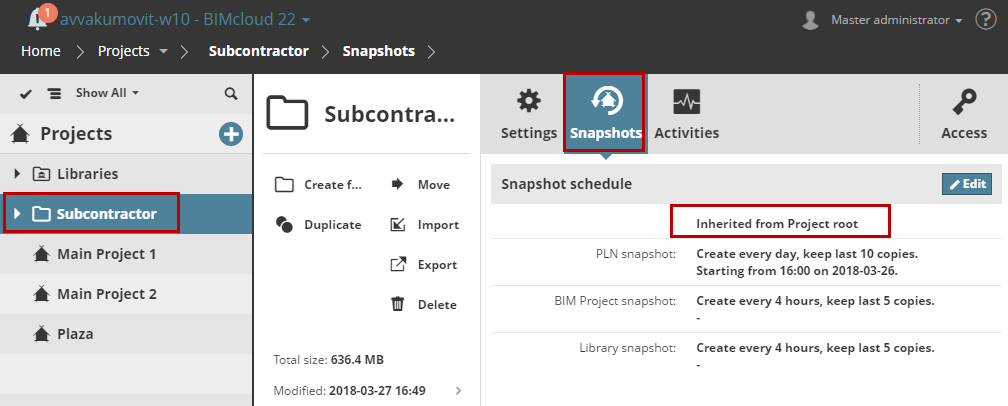Open the Settings gear panel
1008x406 pixels.
coord(529,114)
